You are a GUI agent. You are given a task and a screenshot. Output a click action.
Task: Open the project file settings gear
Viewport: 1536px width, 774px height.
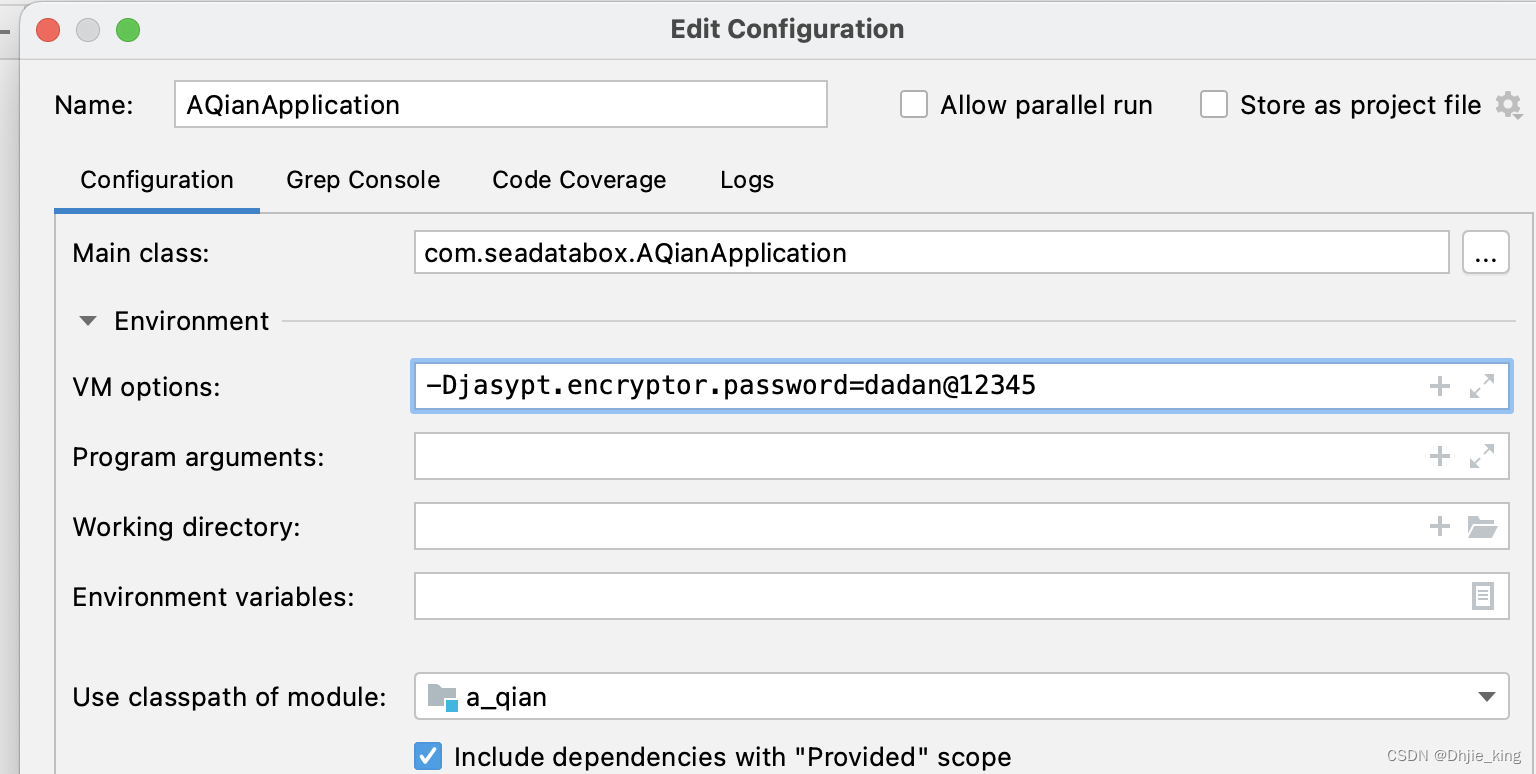click(x=1508, y=105)
